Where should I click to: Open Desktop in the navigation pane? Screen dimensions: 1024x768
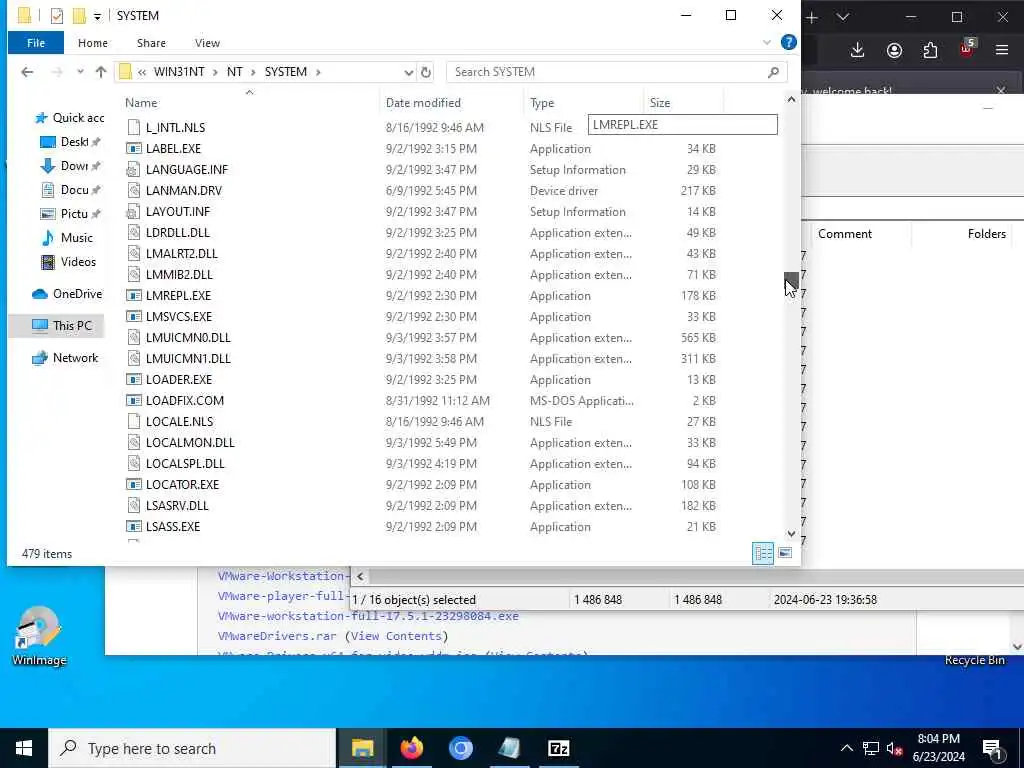pyautogui.click(x=70, y=142)
